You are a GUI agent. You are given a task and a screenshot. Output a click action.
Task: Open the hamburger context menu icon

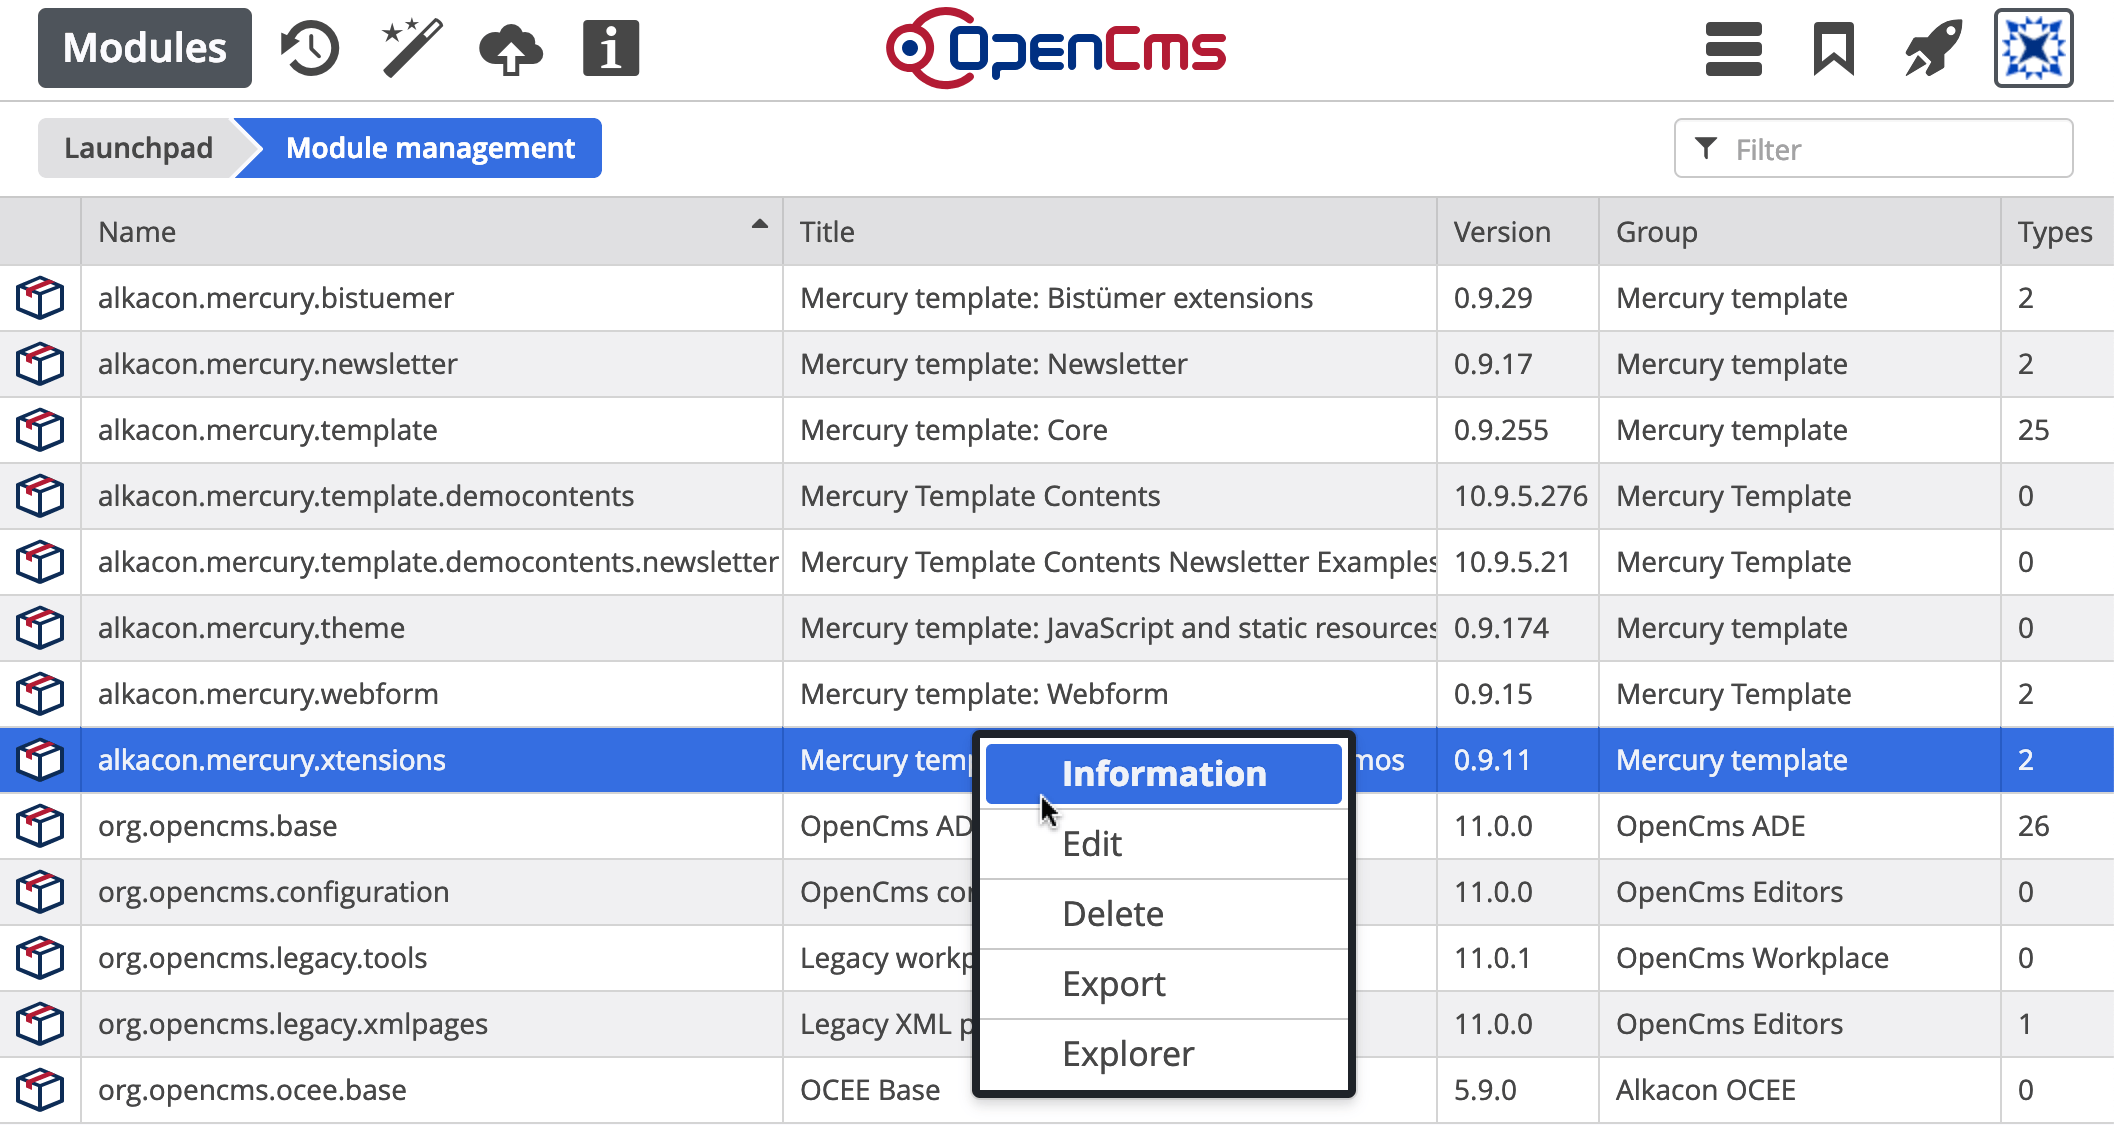point(1733,48)
